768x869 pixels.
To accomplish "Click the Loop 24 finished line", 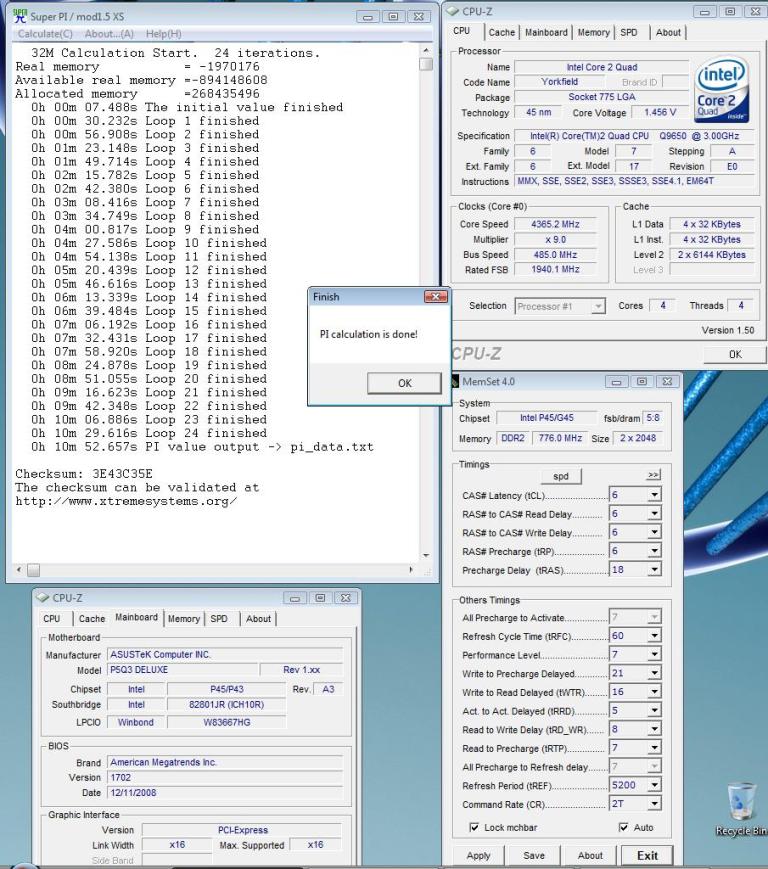I will [149, 433].
